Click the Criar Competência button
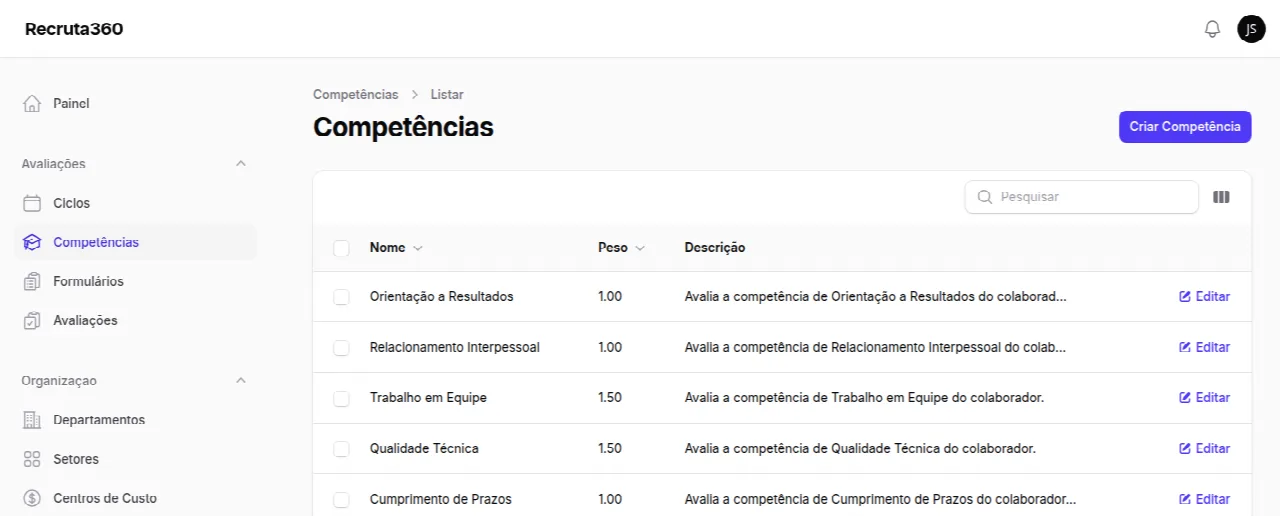 [x=1185, y=127]
